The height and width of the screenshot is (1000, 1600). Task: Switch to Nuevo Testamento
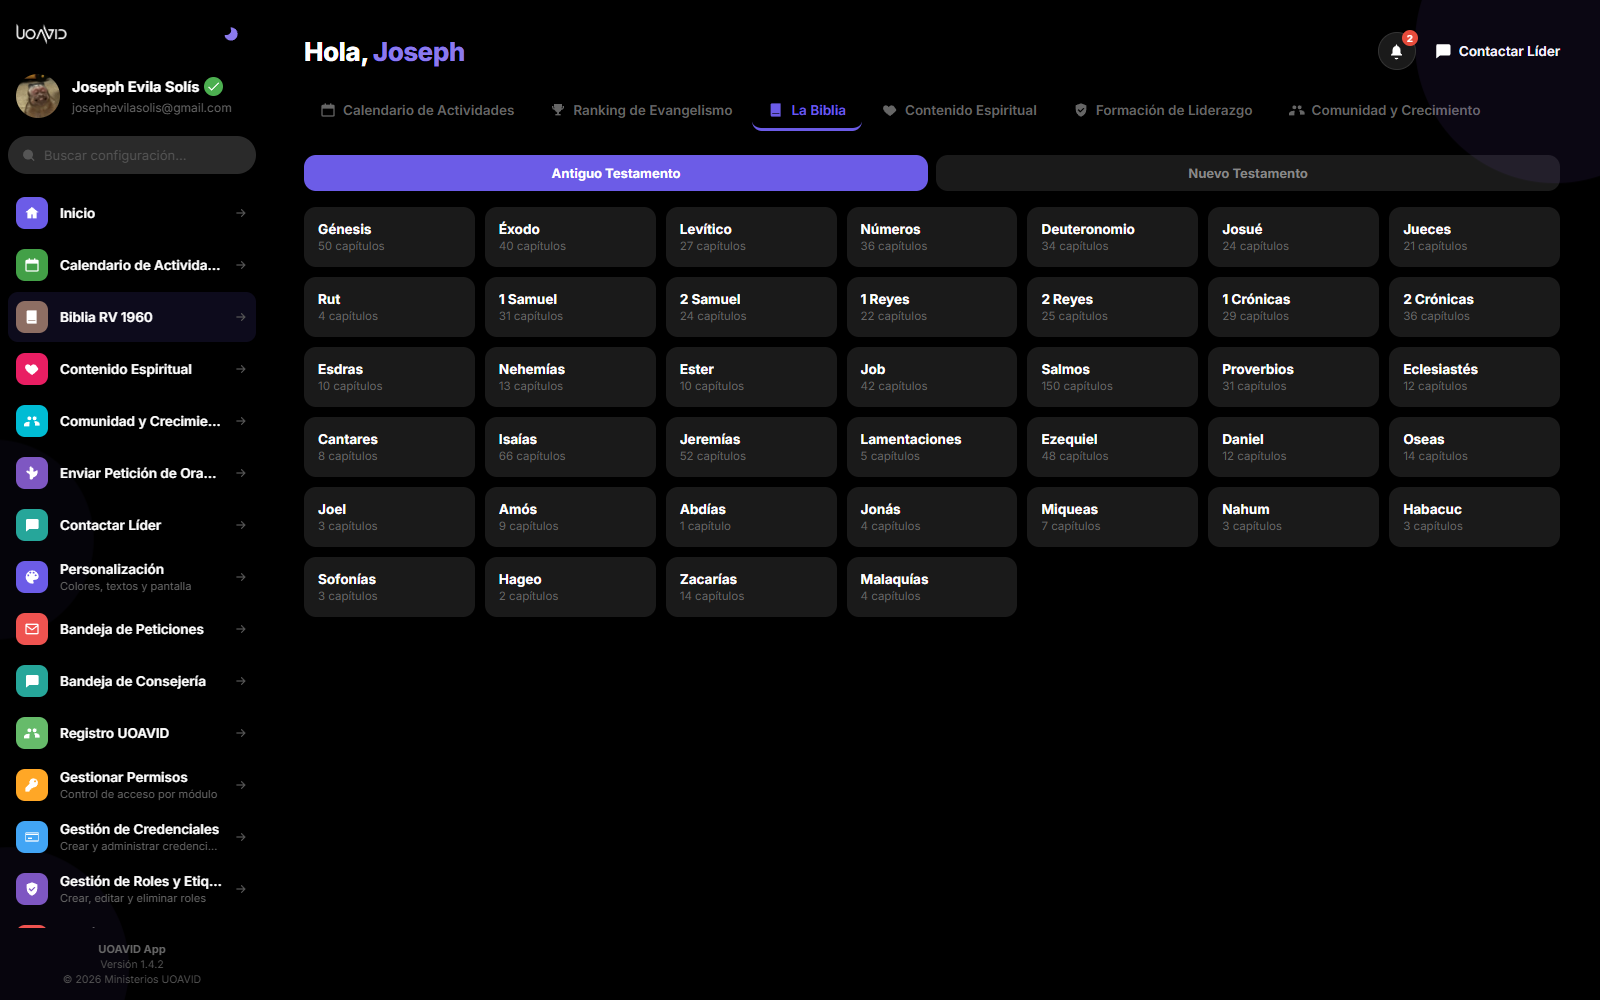pyautogui.click(x=1248, y=173)
